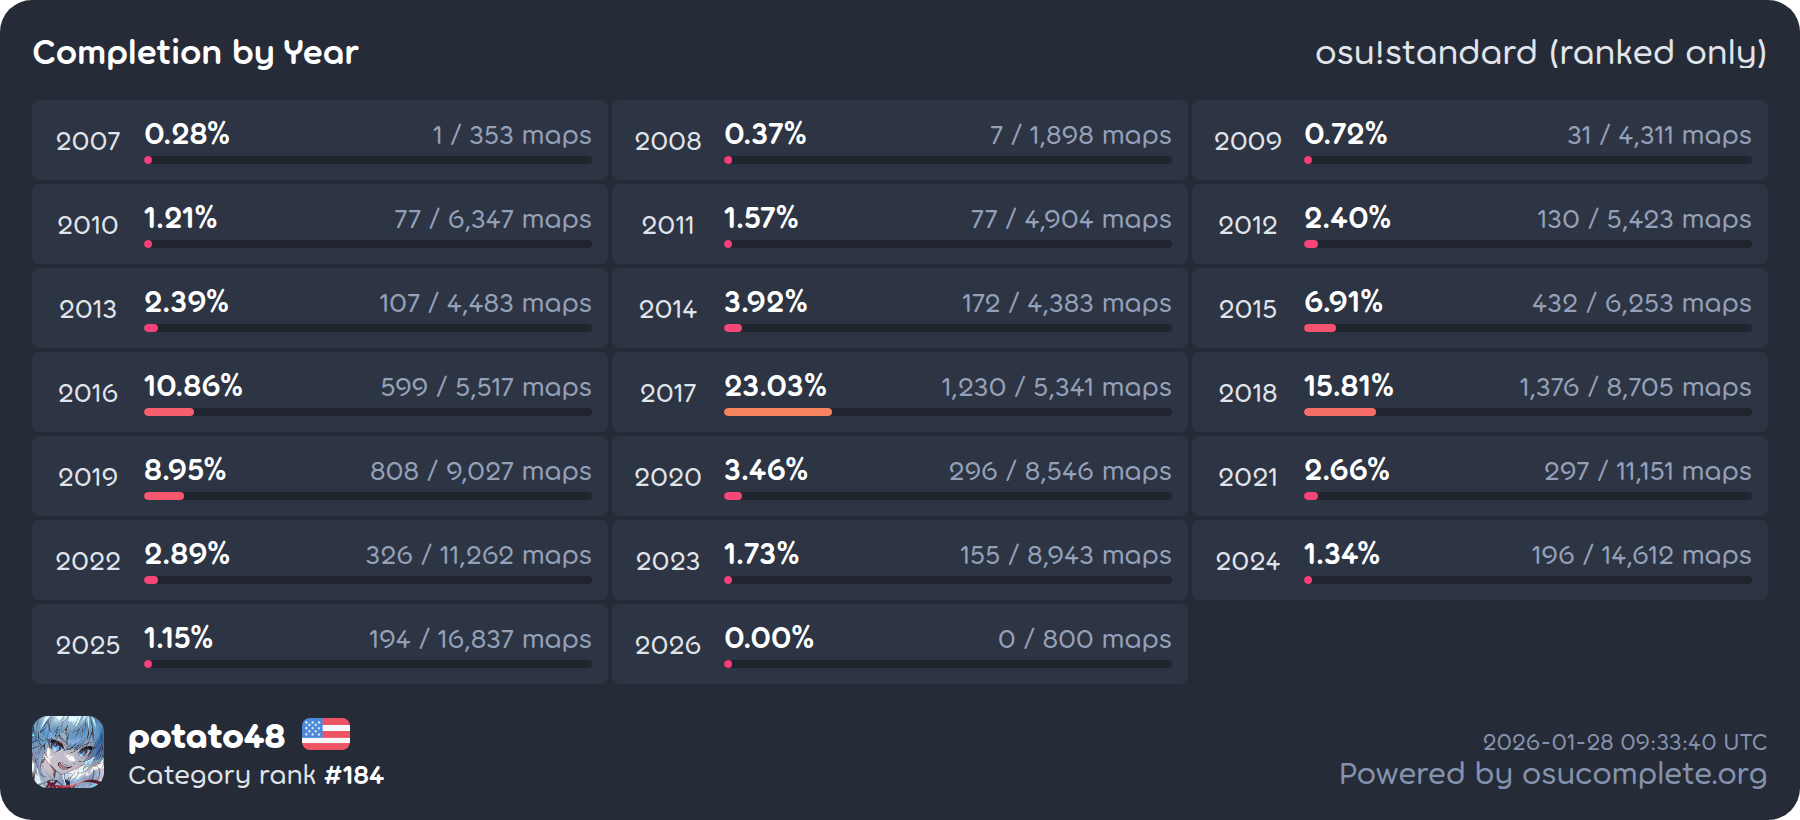Click the Category rank #184 text
Image resolution: width=1800 pixels, height=820 pixels.
tap(256, 775)
